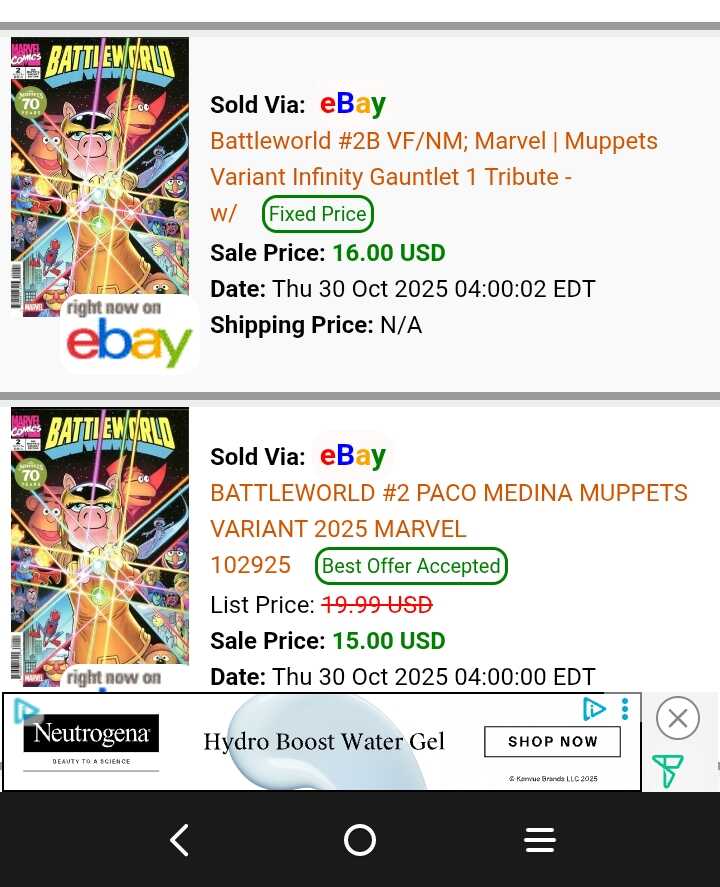Tap the 'right now on ebay' badge
This screenshot has width=720, height=887.
[x=129, y=334]
